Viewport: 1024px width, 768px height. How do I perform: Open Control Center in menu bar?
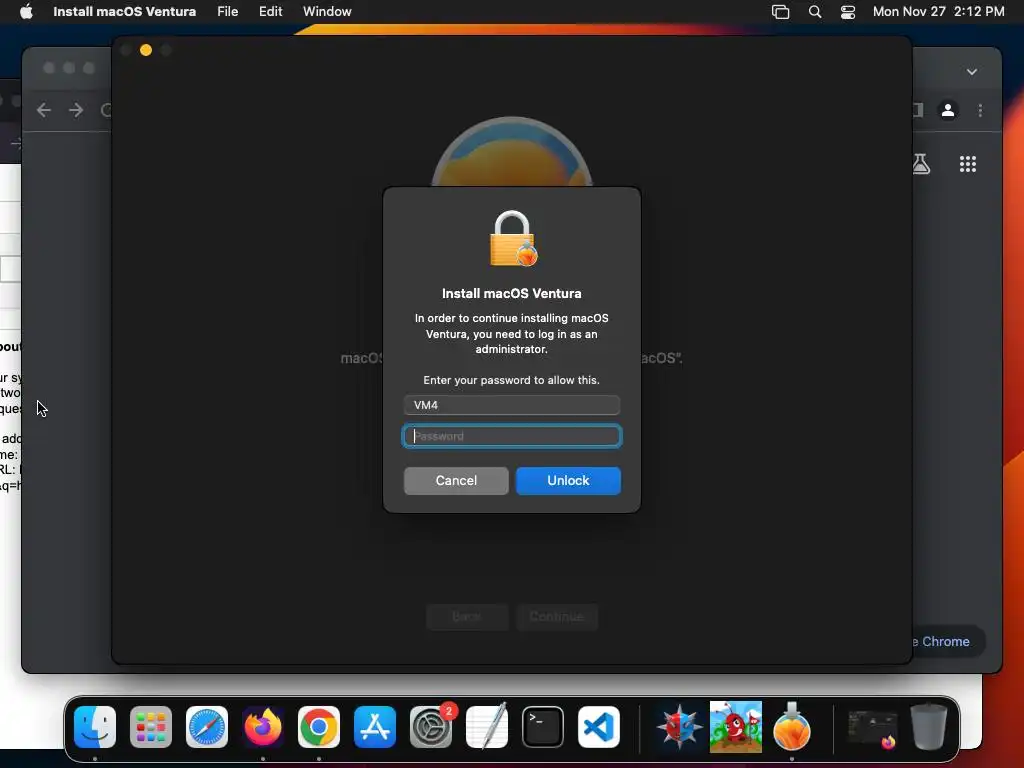[848, 11]
